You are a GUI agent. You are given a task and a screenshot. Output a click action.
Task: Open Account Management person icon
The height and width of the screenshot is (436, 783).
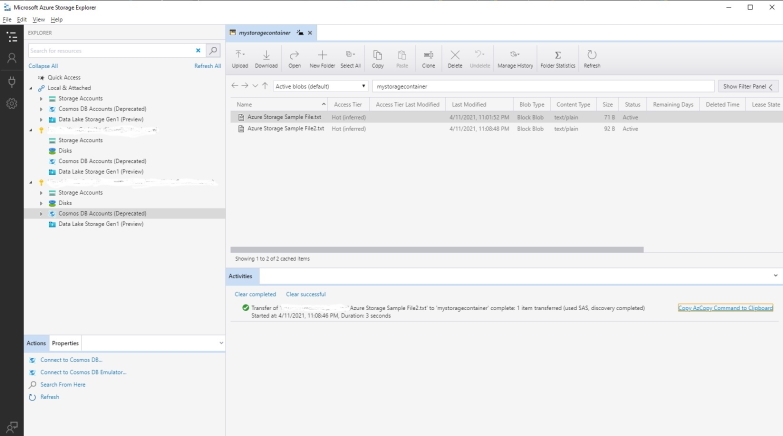point(11,58)
